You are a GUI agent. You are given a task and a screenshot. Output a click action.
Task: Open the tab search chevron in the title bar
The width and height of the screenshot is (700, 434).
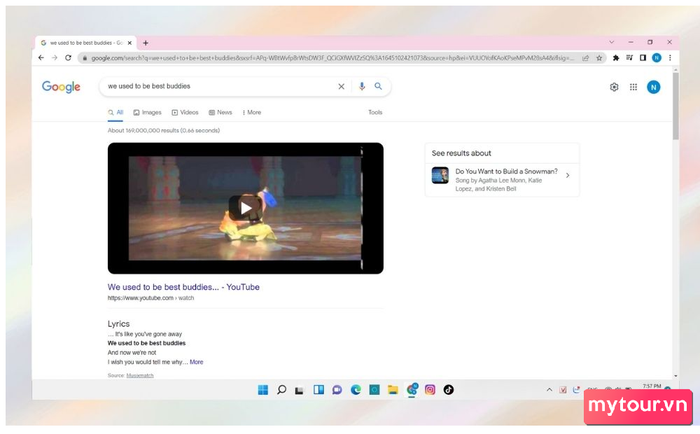coord(612,42)
